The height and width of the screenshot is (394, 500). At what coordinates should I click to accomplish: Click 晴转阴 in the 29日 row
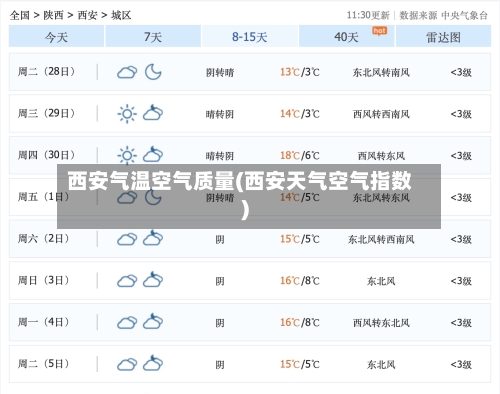[x=220, y=114]
